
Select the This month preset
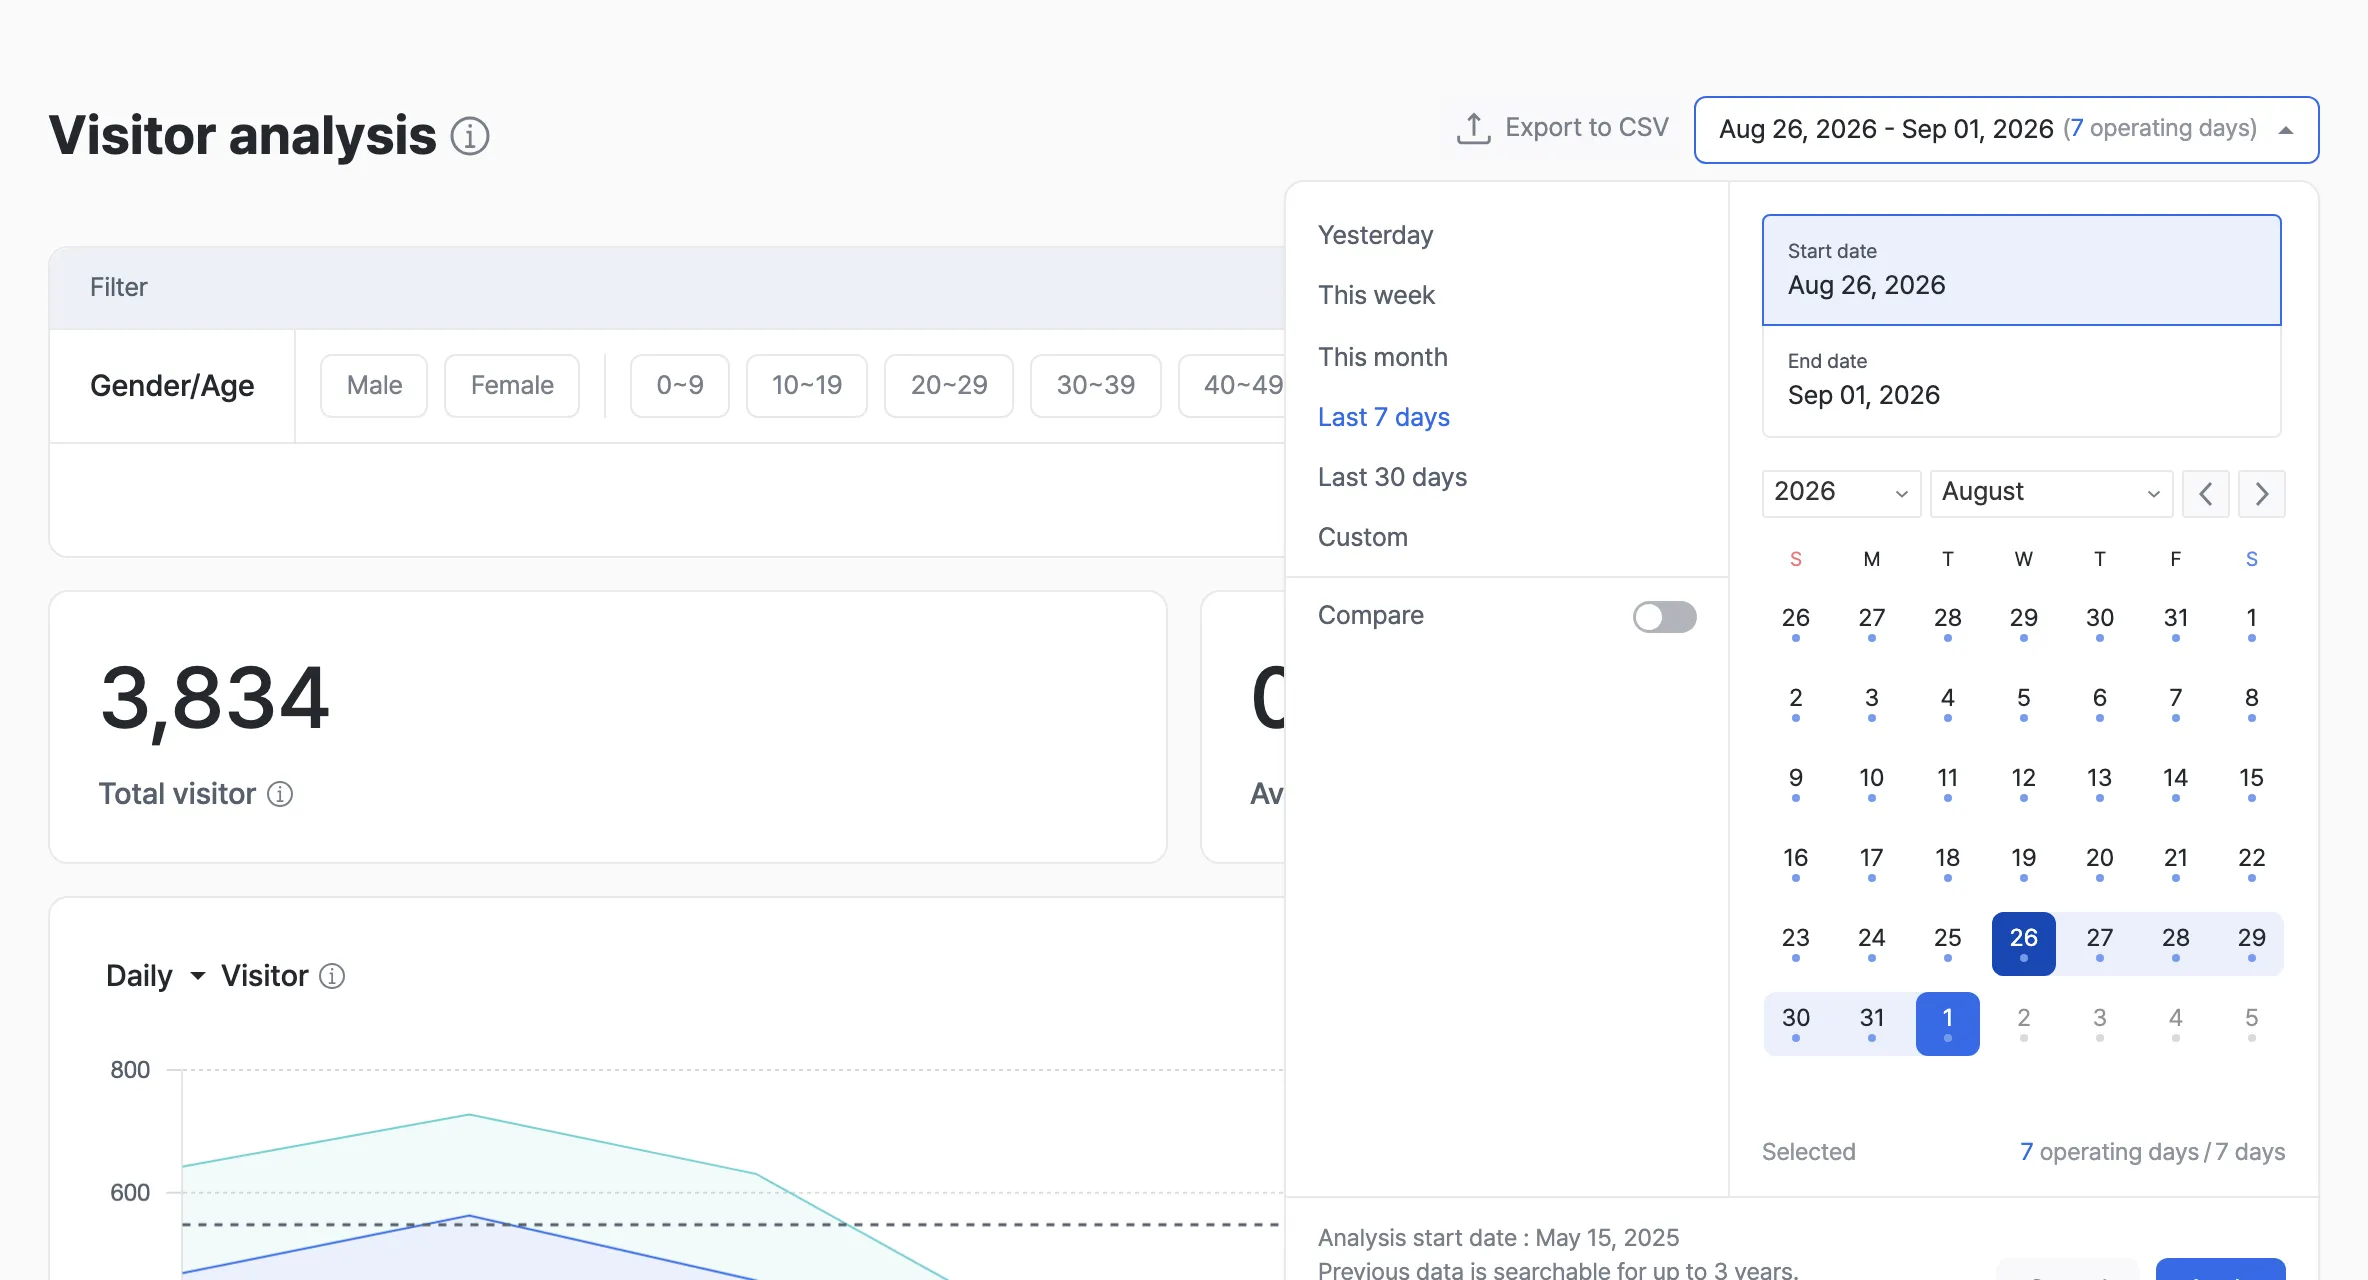(x=1382, y=358)
